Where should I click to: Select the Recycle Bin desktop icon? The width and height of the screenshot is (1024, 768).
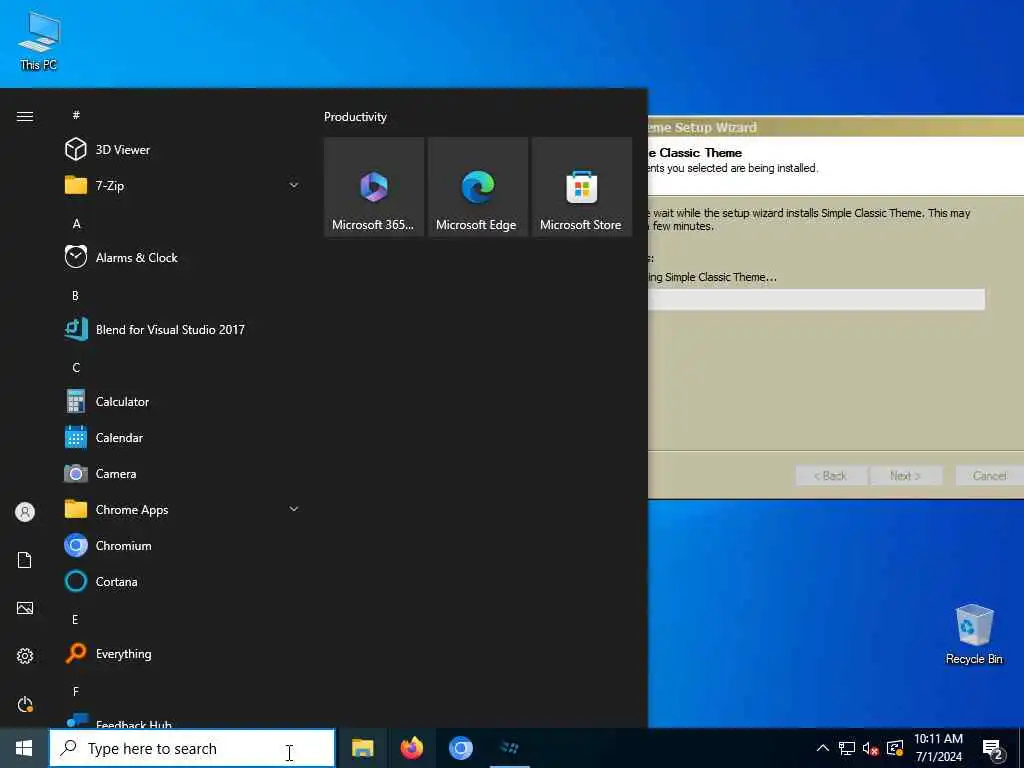click(x=974, y=635)
